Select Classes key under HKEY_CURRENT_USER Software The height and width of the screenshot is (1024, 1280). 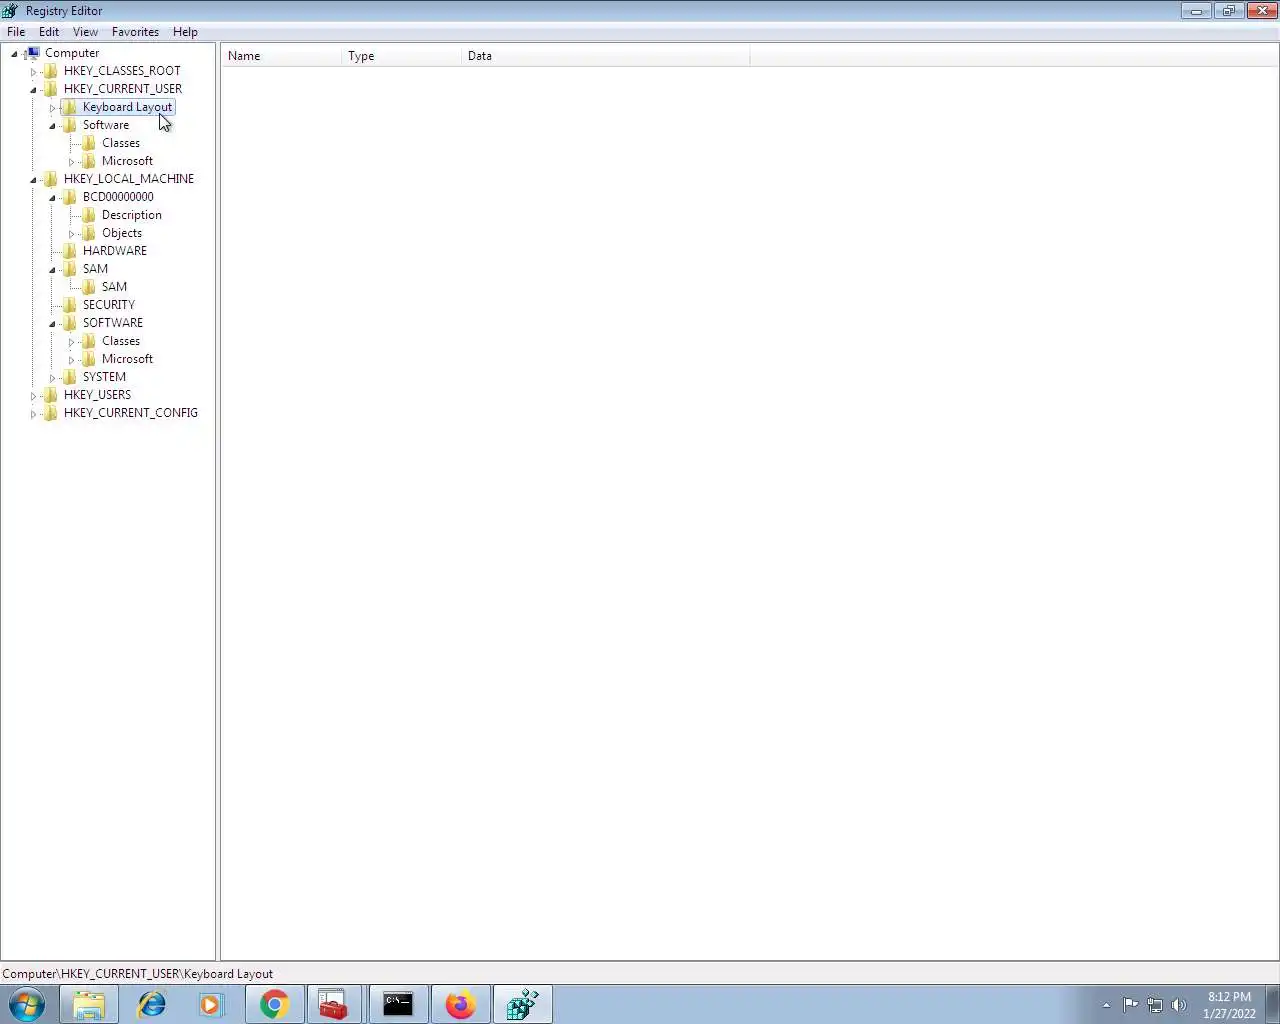point(121,143)
